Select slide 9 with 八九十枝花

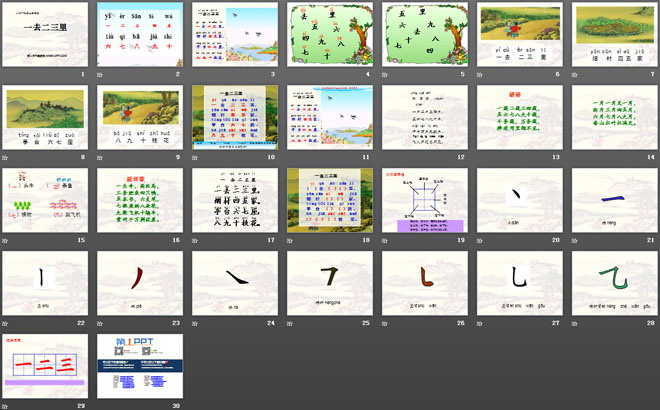pyautogui.click(x=140, y=117)
